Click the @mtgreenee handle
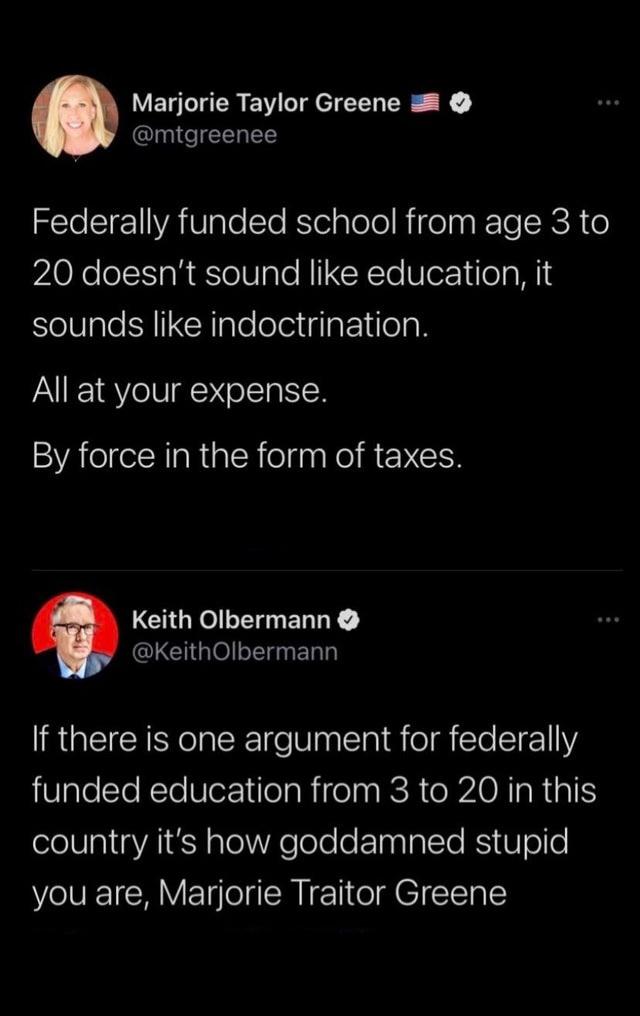Screen dimensions: 640x1016 click(204, 135)
